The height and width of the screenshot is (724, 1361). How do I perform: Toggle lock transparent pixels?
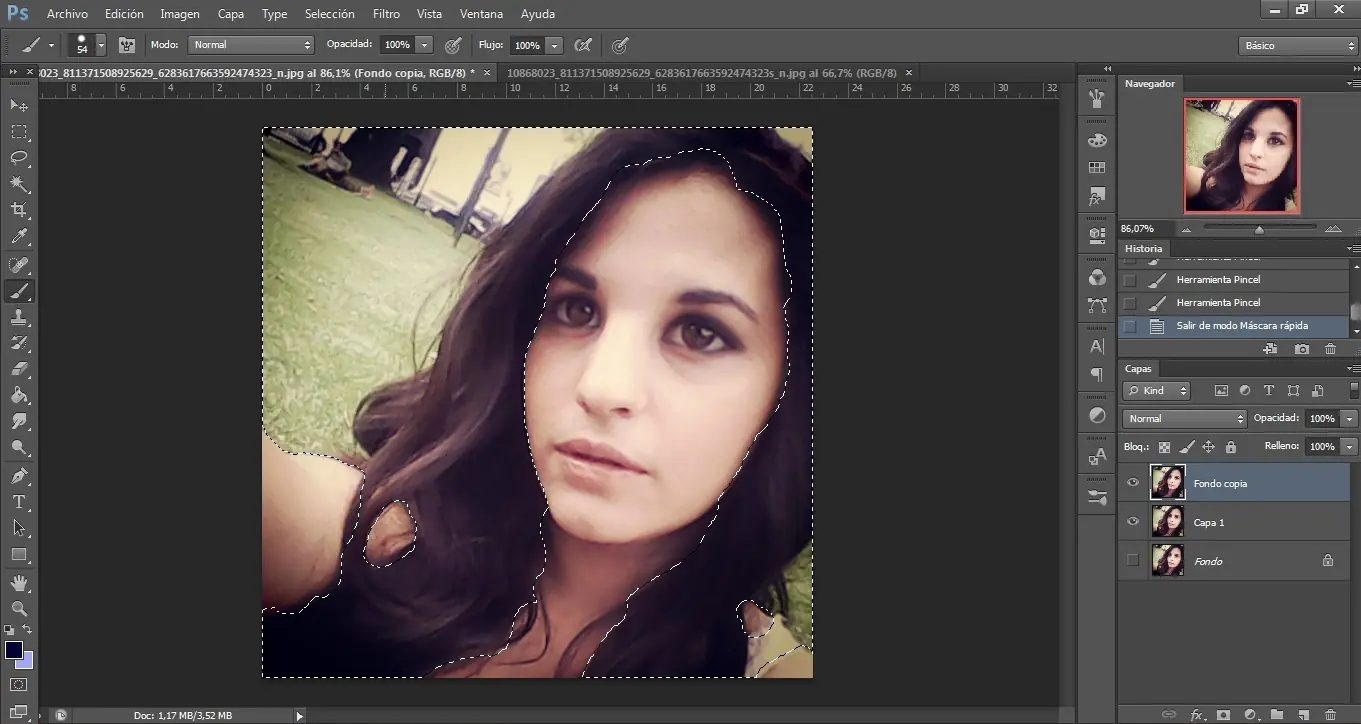pyautogui.click(x=1164, y=447)
